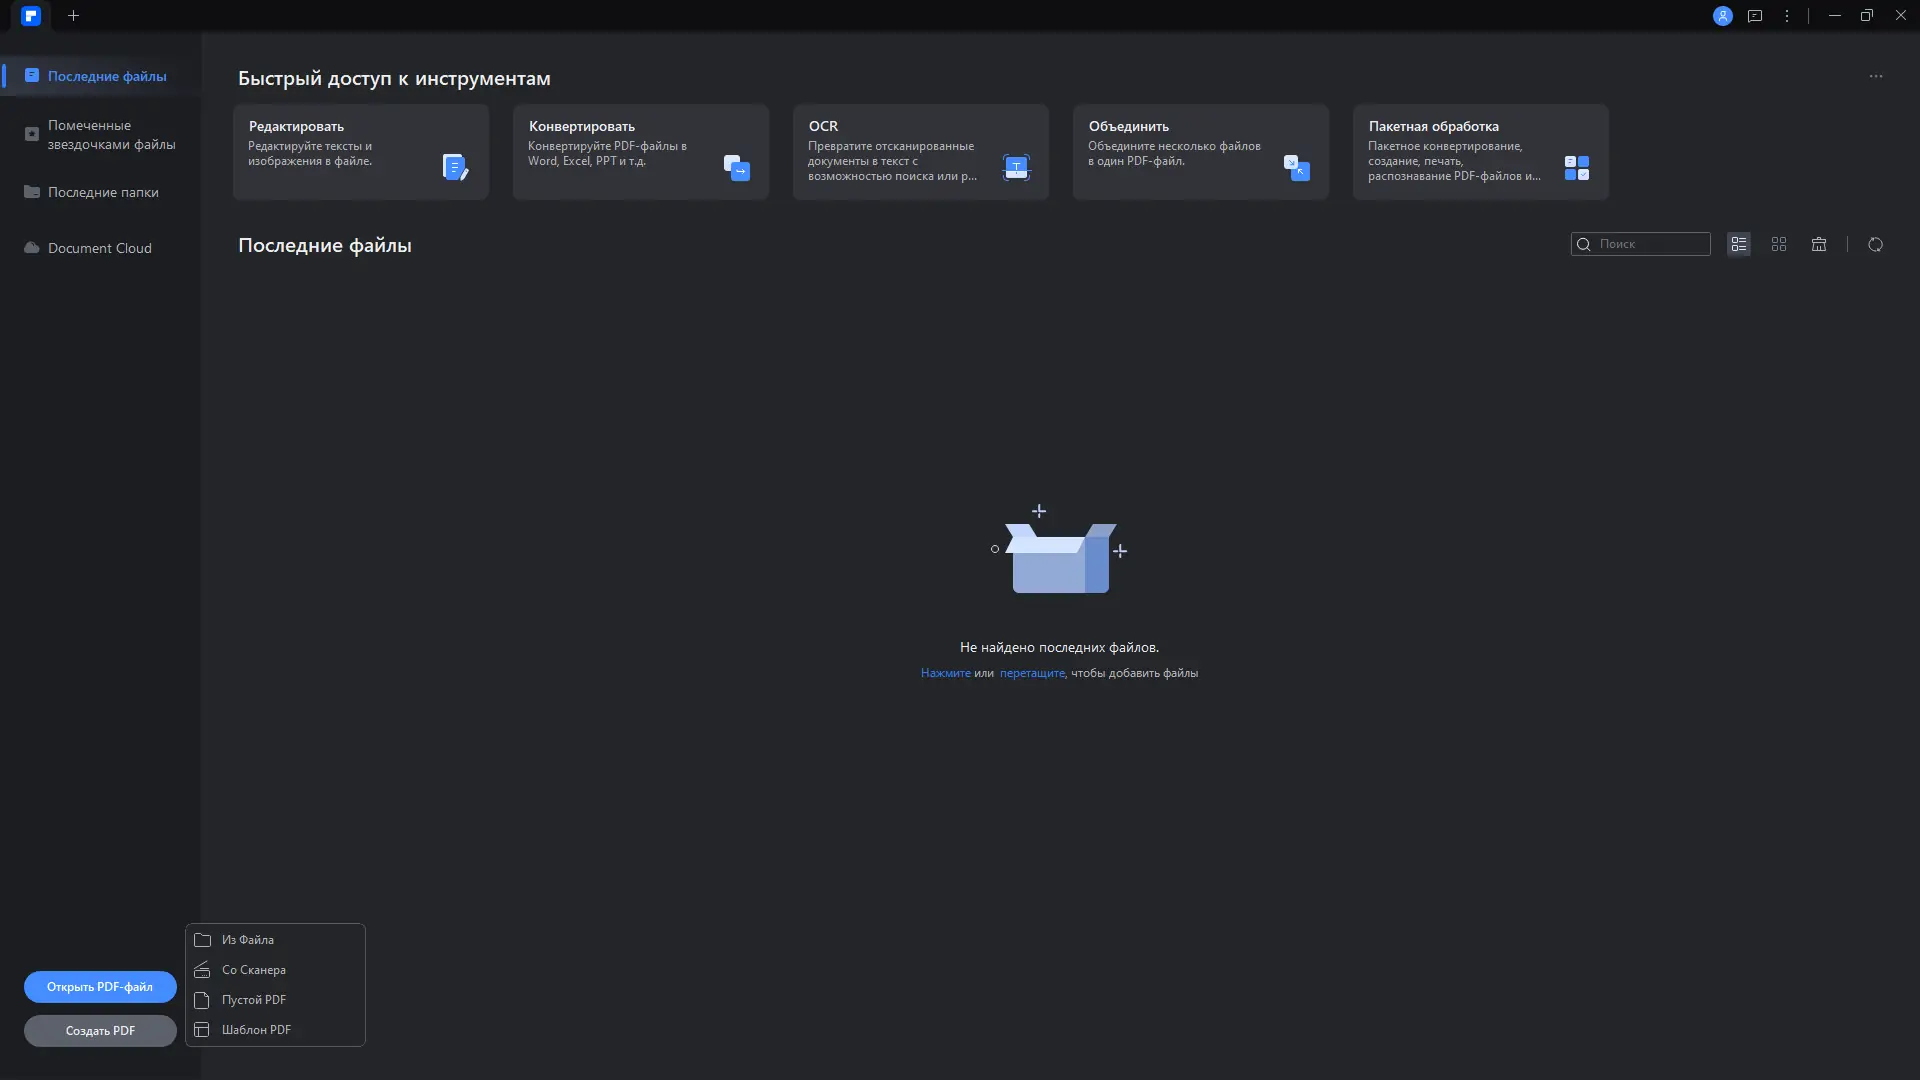1920x1080 pixels.
Task: Refresh the recent files list
Action: pos(1876,244)
